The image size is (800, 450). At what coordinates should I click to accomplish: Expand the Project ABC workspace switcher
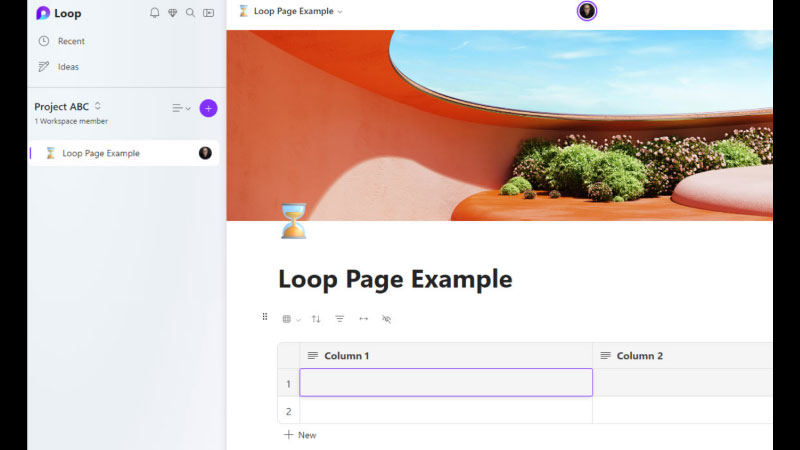point(98,106)
